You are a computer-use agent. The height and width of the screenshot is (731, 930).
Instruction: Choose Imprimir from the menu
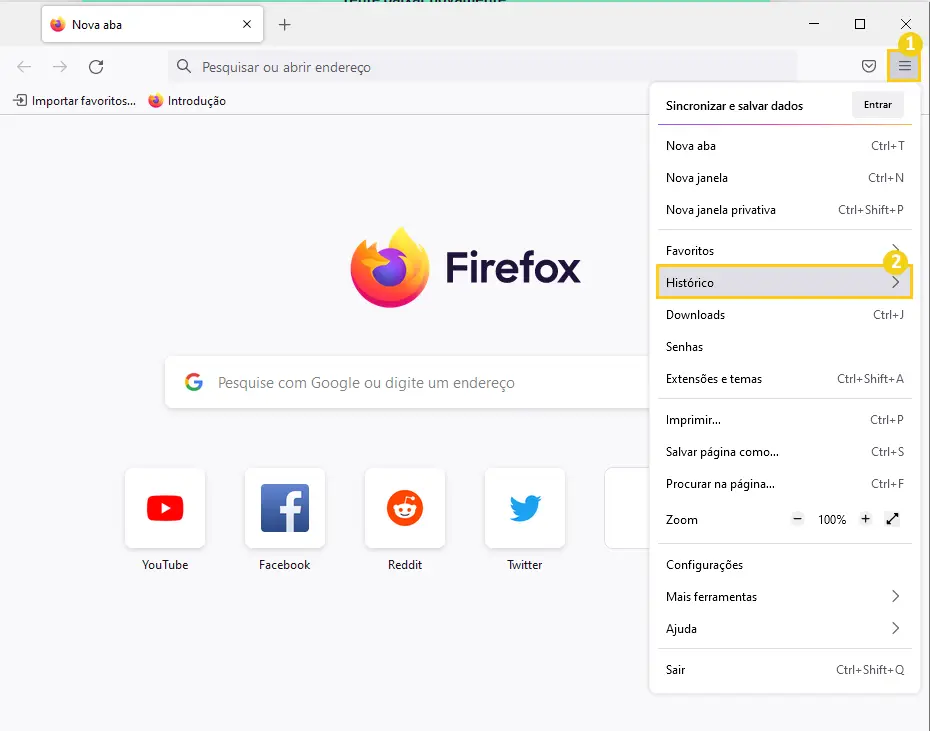785,420
